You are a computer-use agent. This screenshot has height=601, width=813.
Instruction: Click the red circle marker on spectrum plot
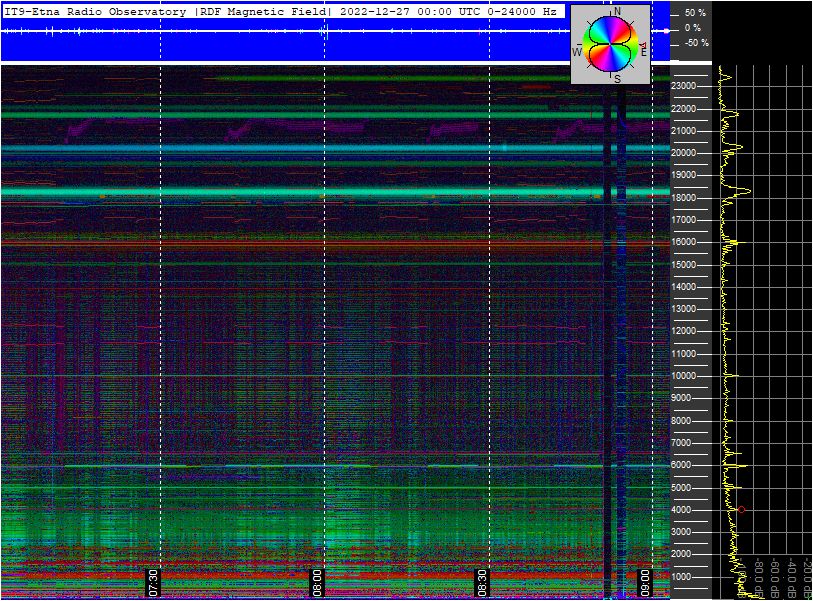(x=741, y=510)
